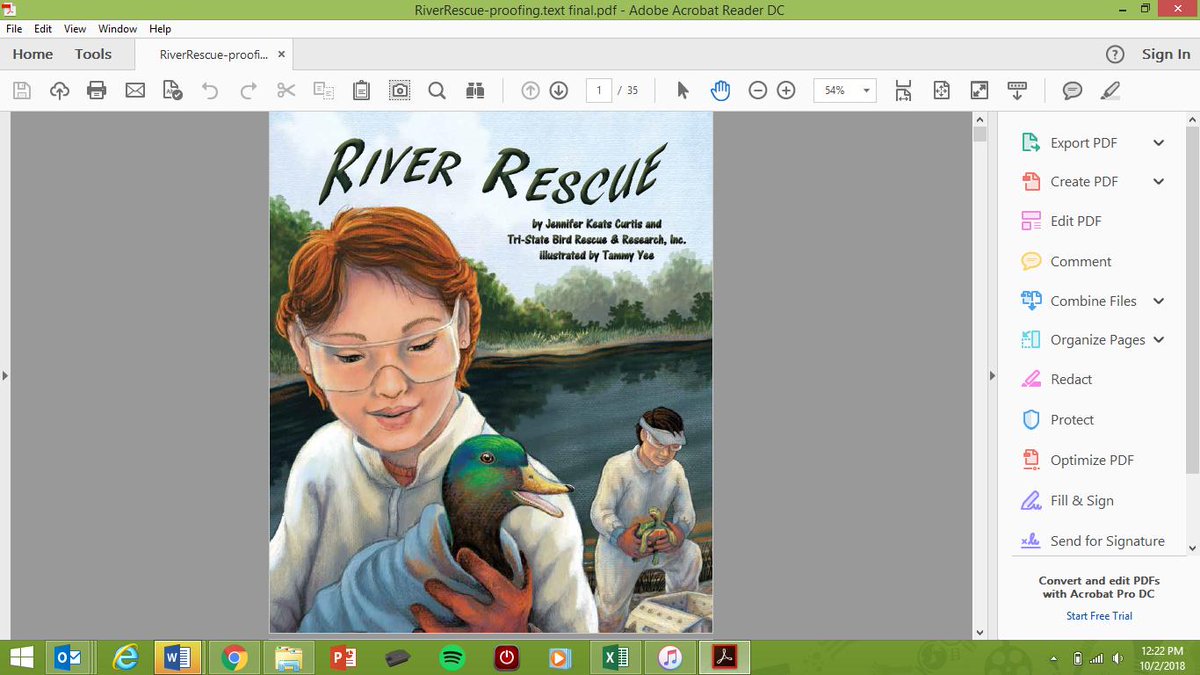Click the River Rescue cover page

pyautogui.click(x=491, y=372)
